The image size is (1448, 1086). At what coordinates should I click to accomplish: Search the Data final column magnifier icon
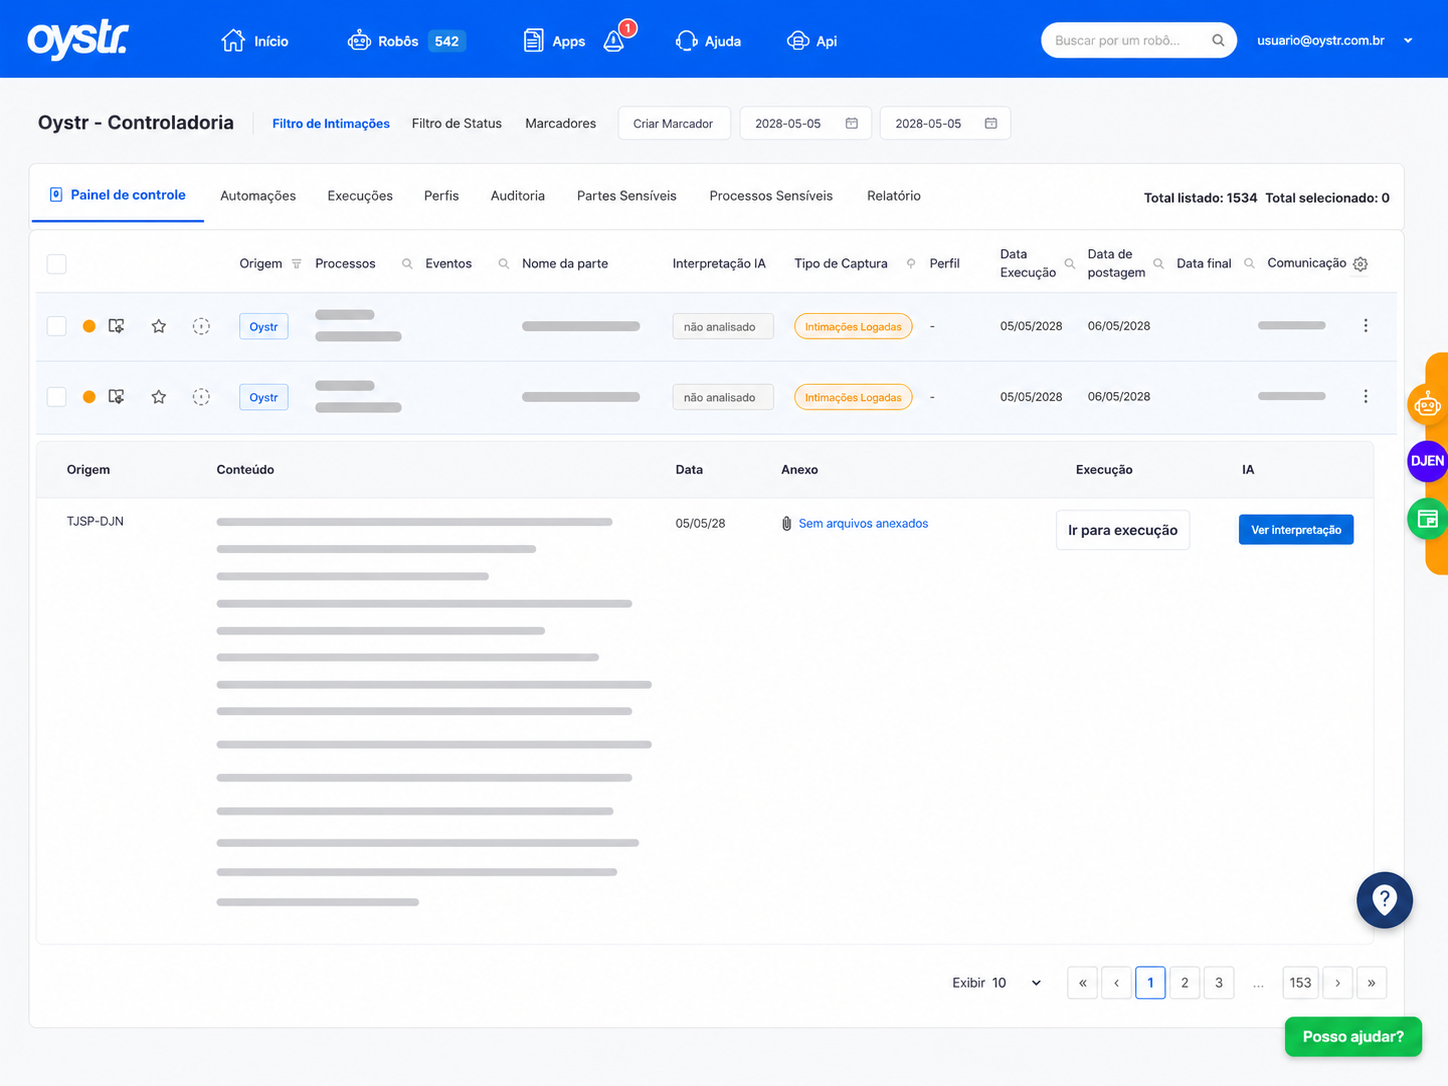[1249, 264]
